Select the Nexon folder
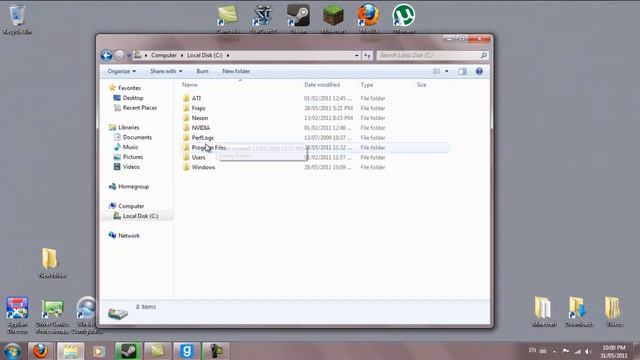This screenshot has width=640, height=360. [x=200, y=118]
